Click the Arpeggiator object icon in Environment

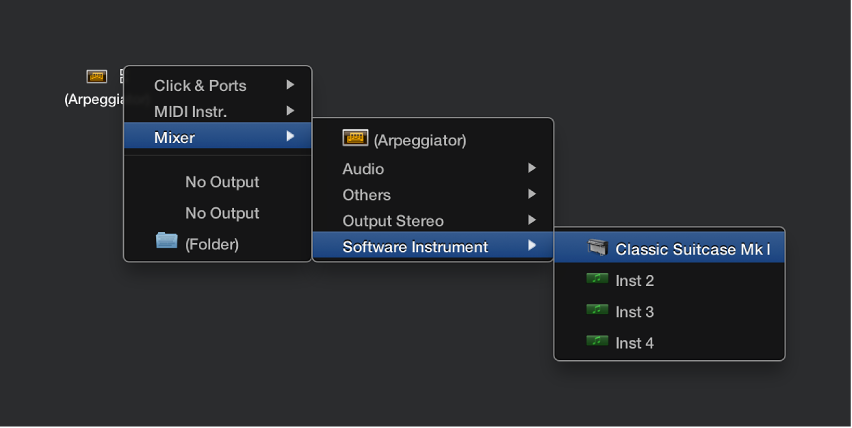pyautogui.click(x=97, y=77)
